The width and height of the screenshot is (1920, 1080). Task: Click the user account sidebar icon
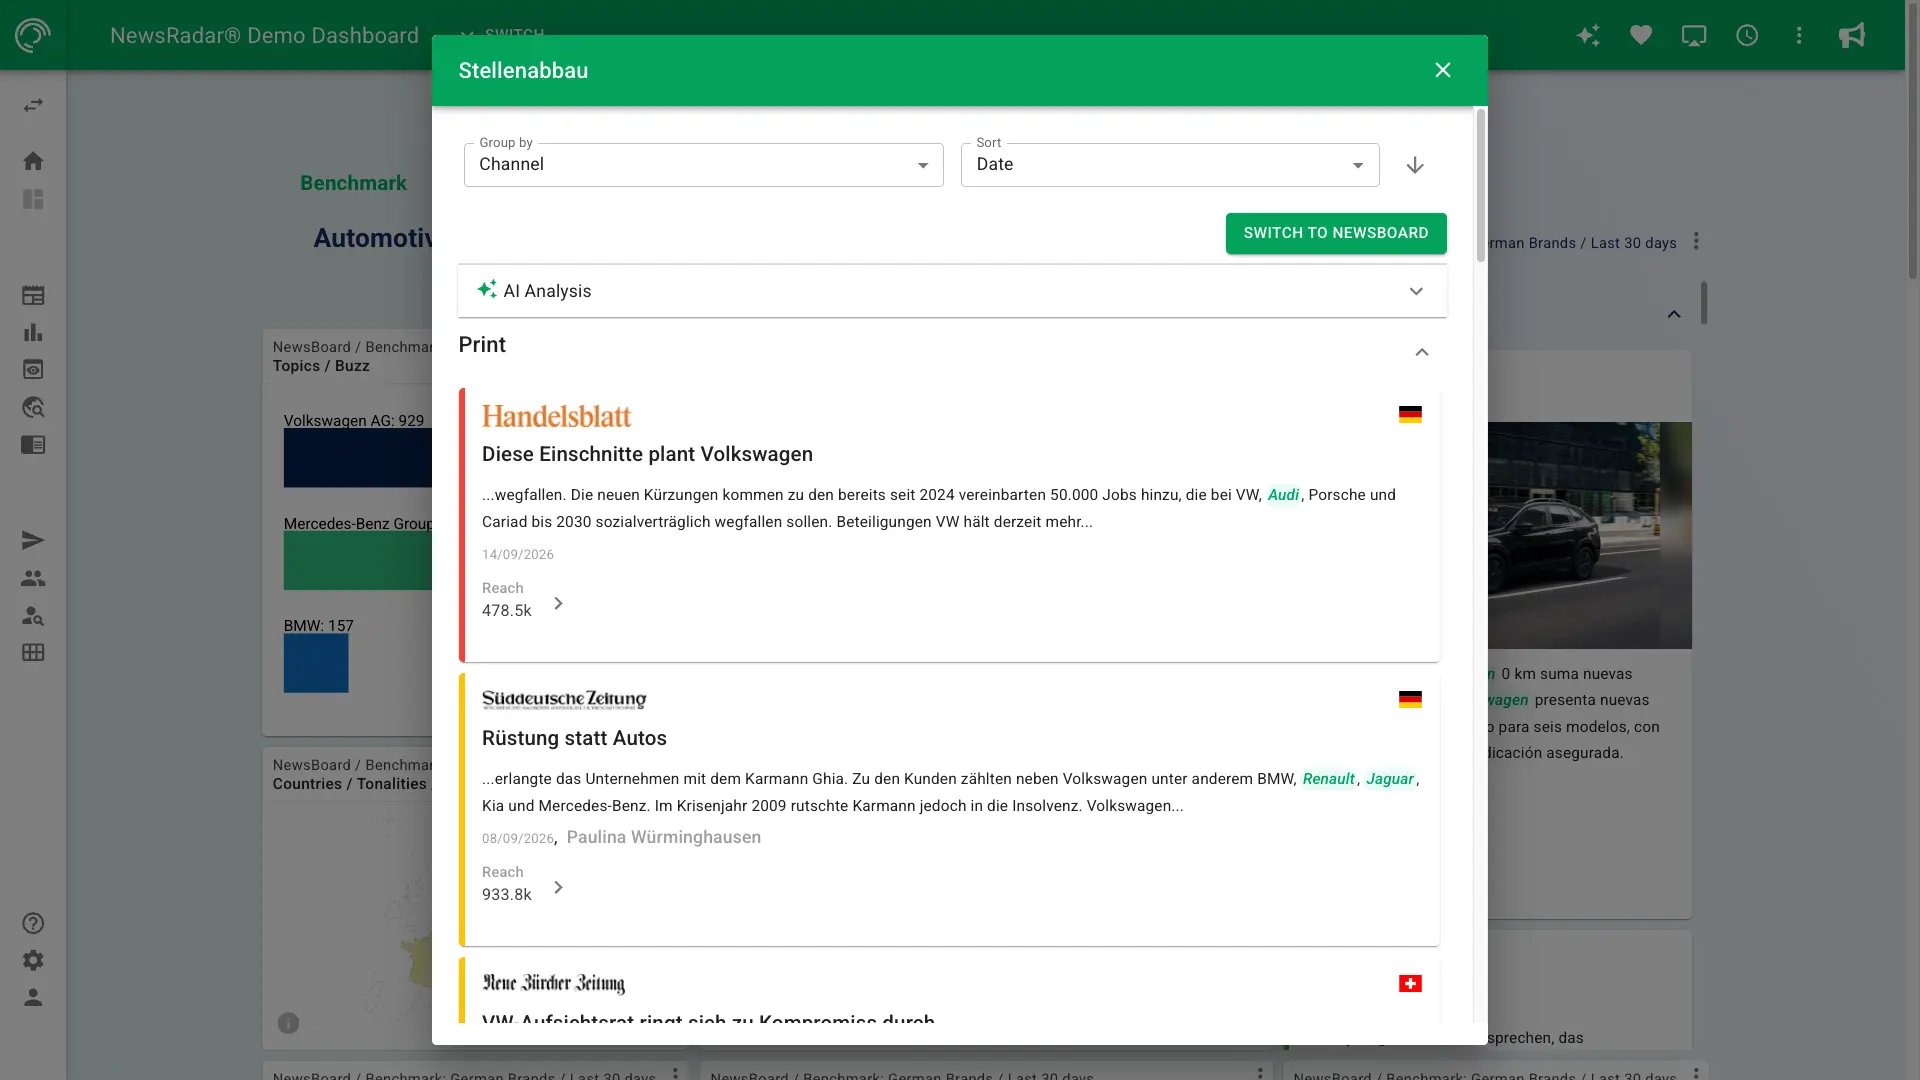pos(33,997)
